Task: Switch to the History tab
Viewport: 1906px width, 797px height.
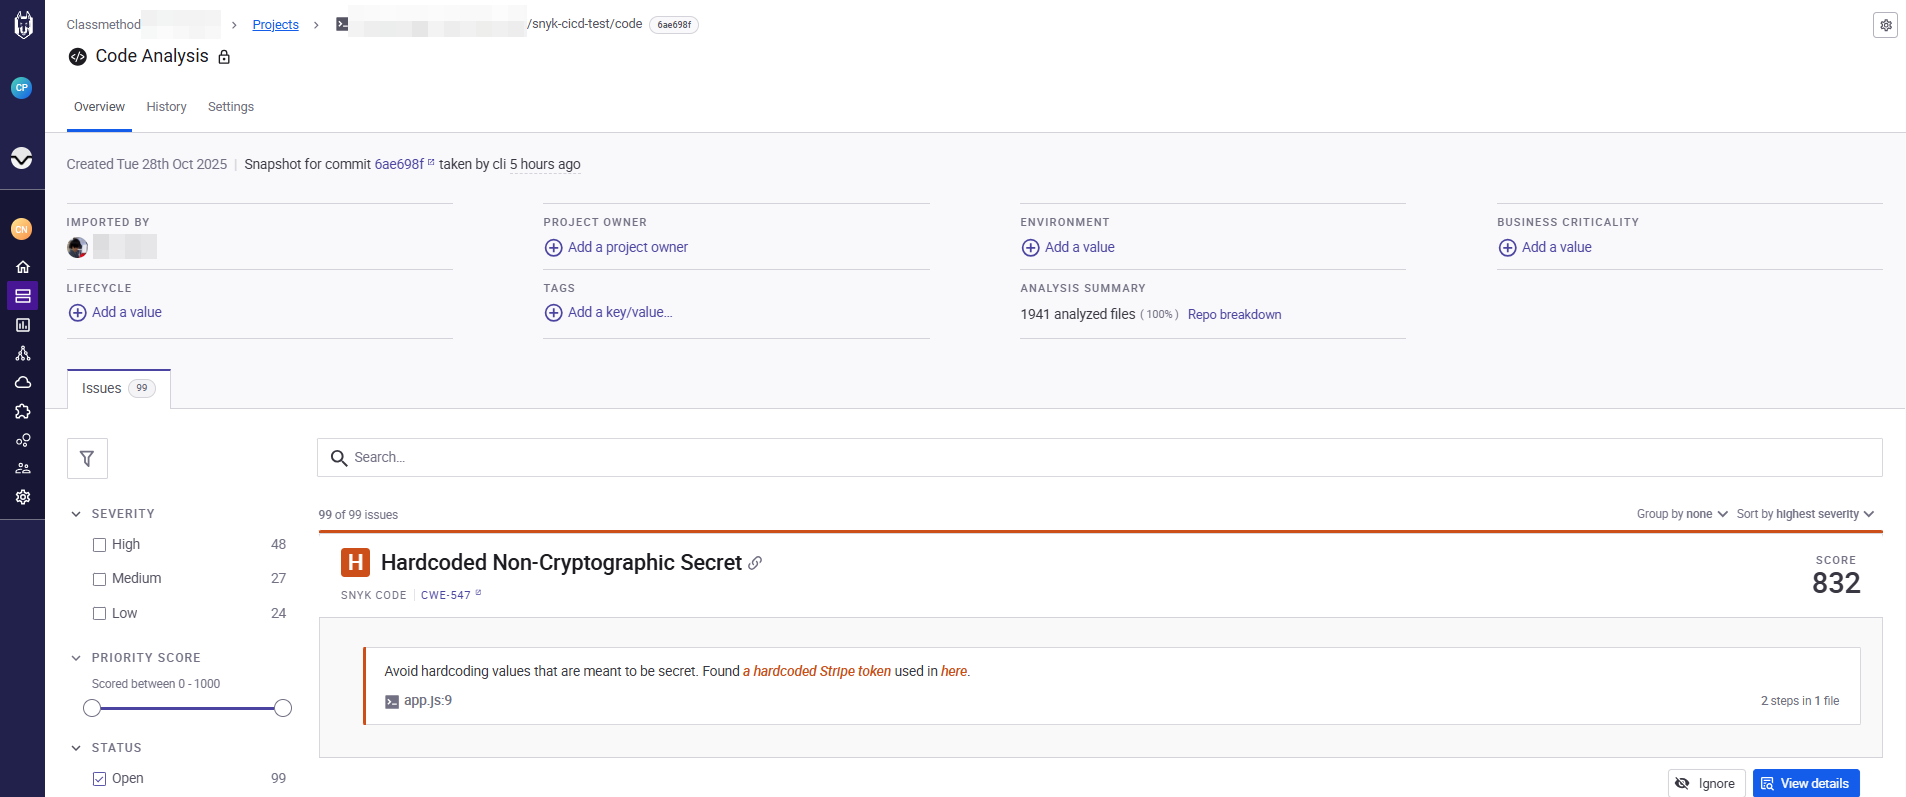Action: coord(166,107)
